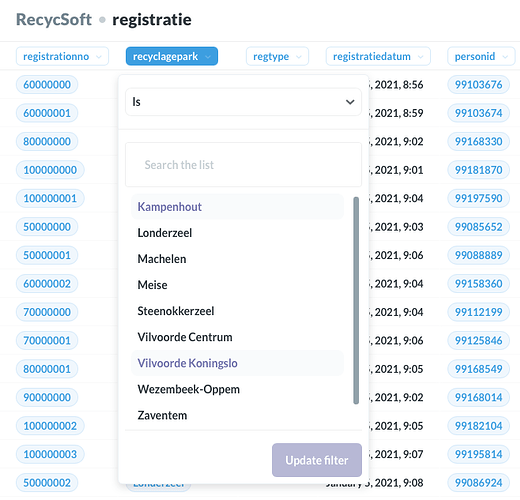Select Londerzeel from the list

click(237, 233)
